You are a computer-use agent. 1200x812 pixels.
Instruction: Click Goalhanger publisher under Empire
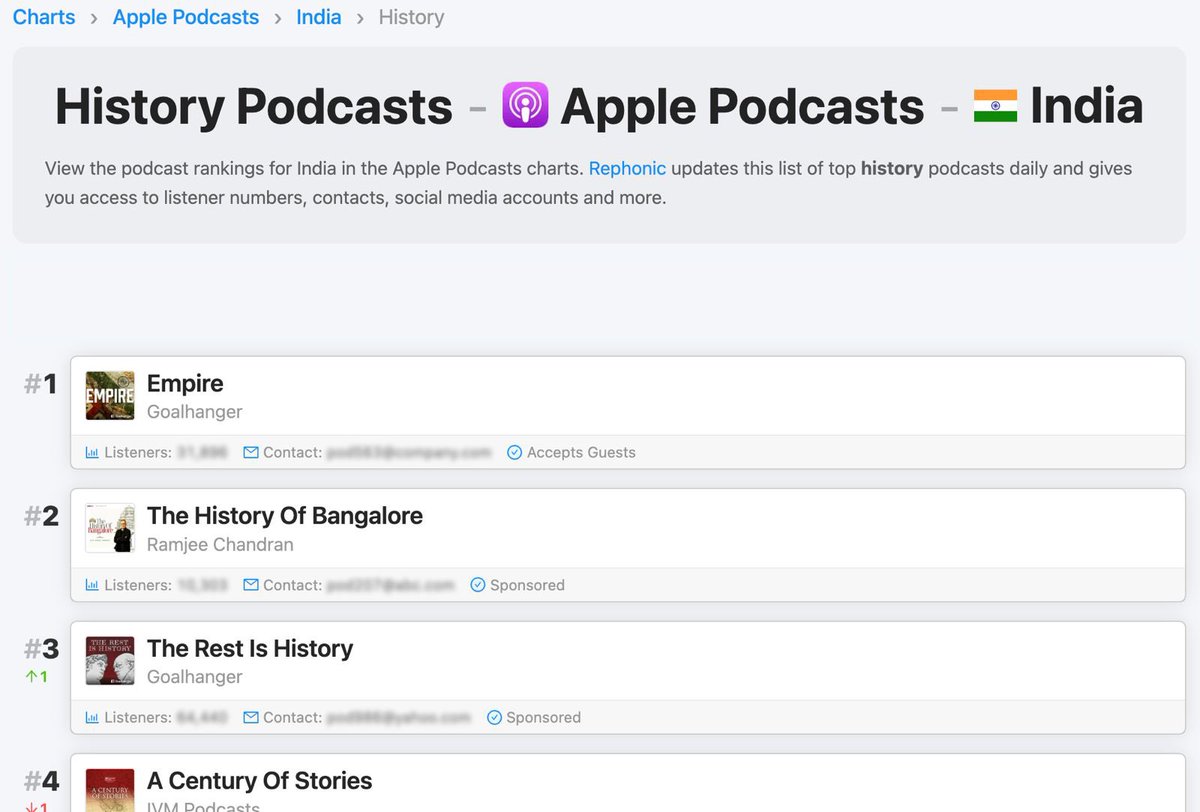(194, 411)
